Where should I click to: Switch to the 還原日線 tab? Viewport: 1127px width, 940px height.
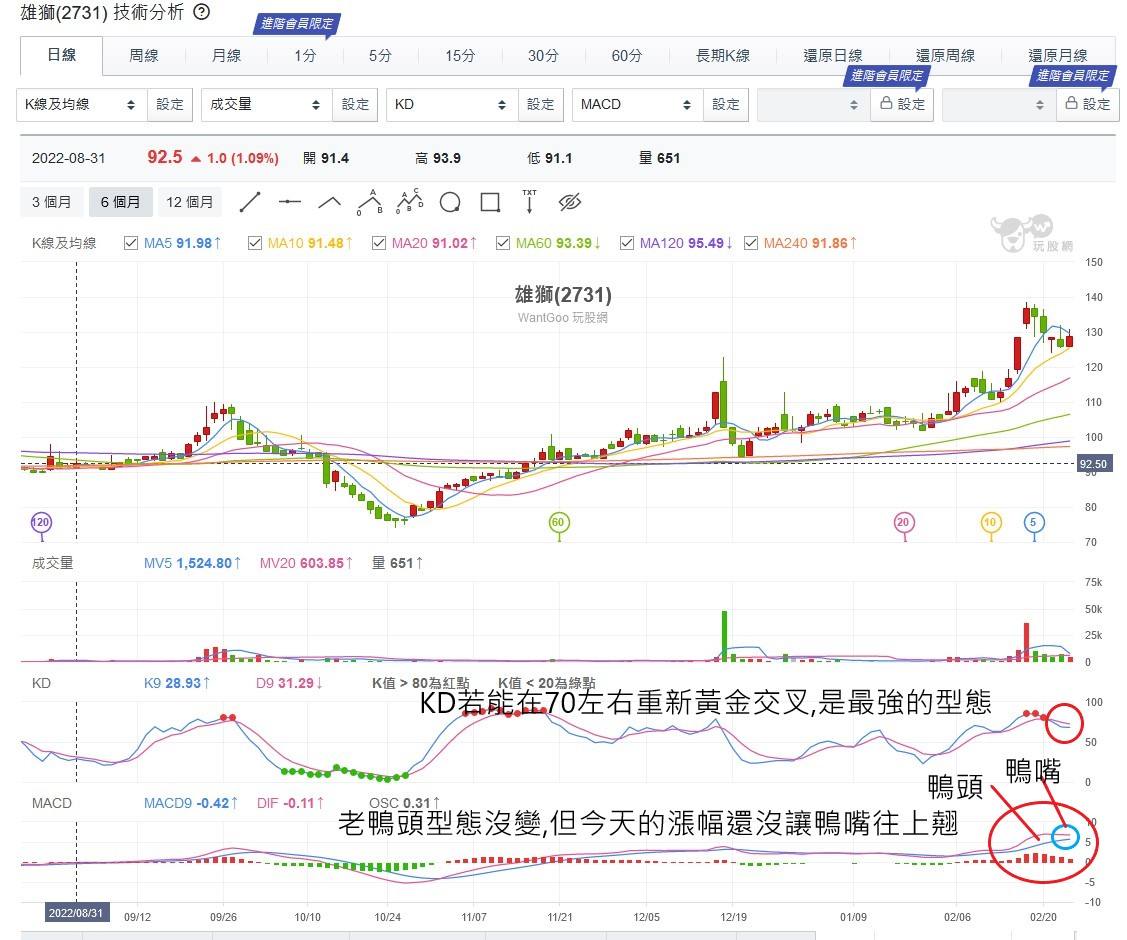[x=833, y=56]
